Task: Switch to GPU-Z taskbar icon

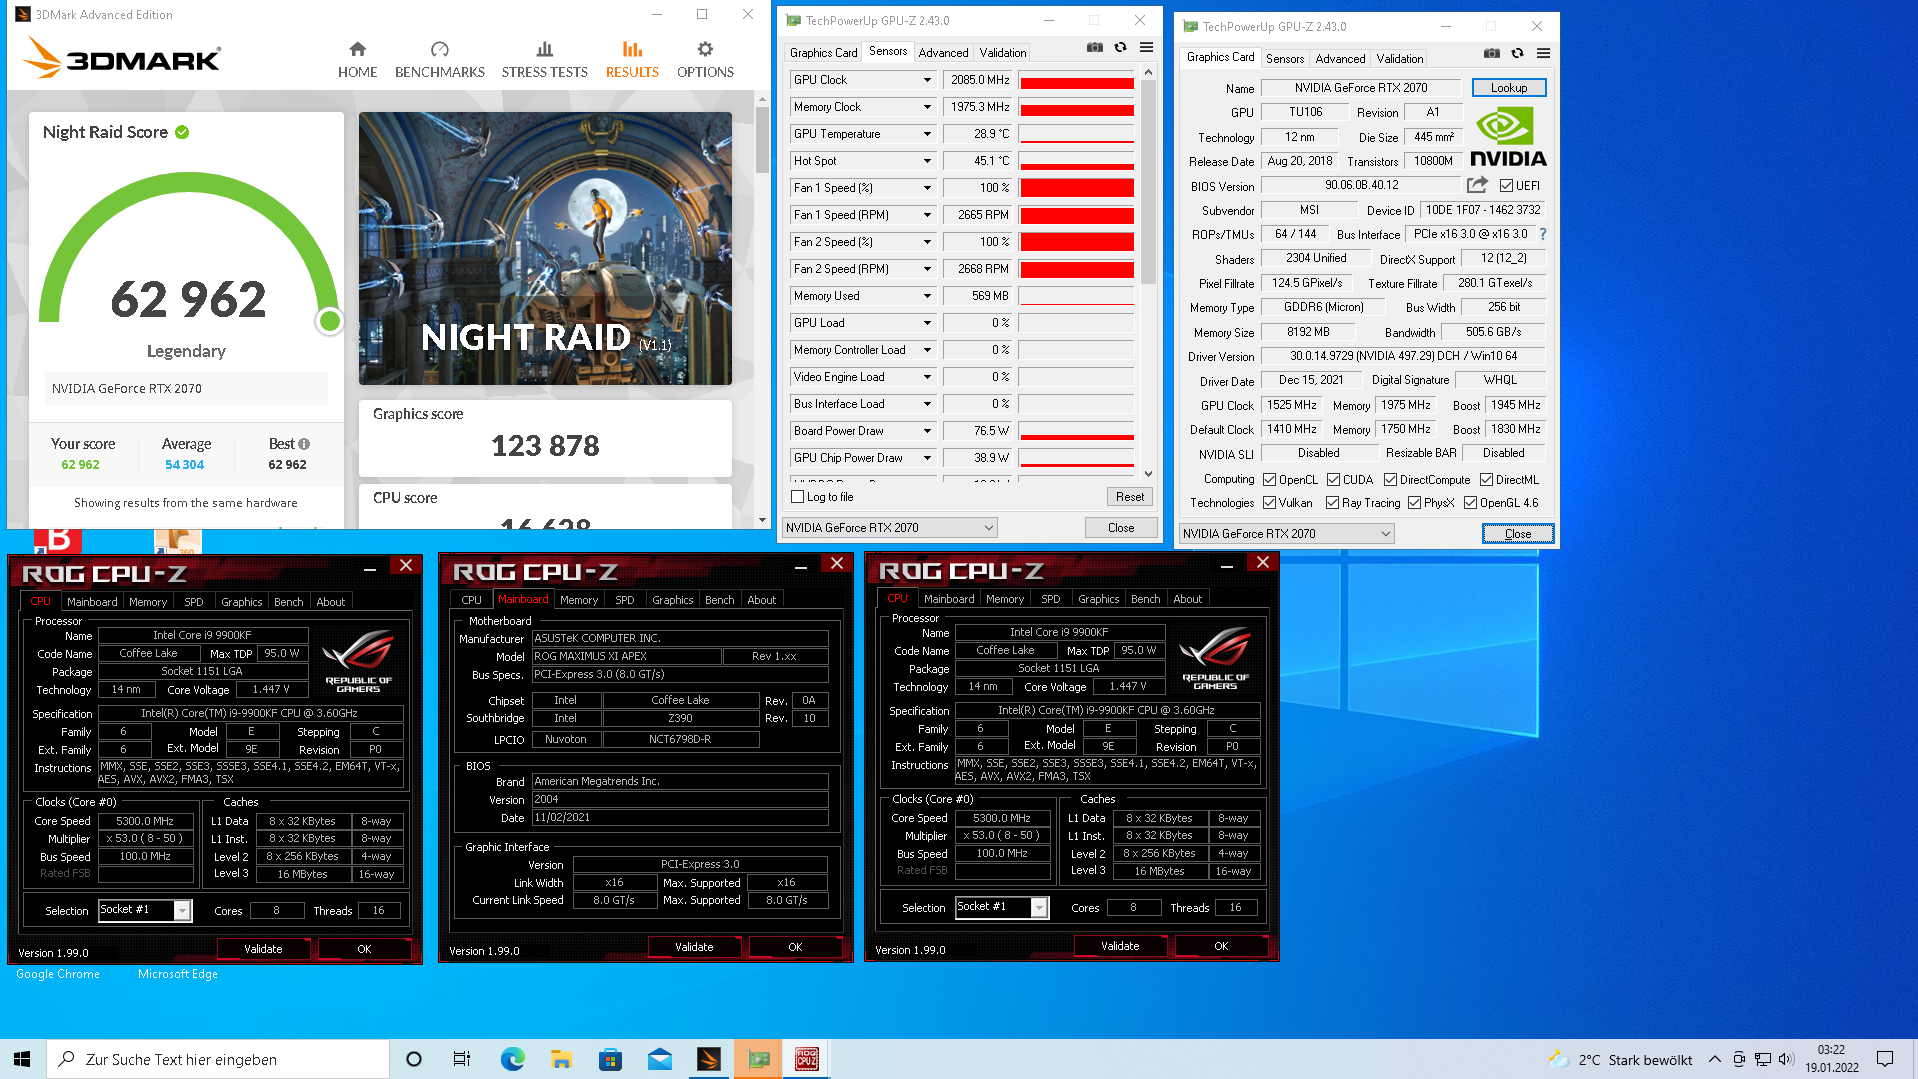Action: [x=759, y=1059]
